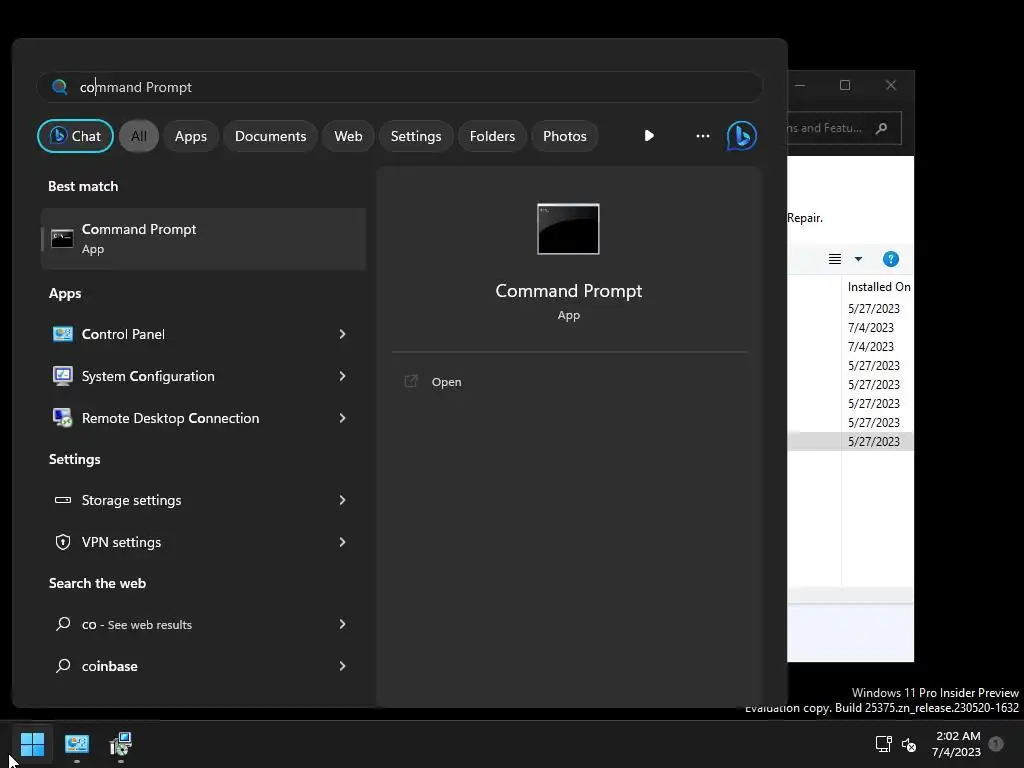The width and height of the screenshot is (1024, 768).
Task: Sort by the Installed On column header
Action: (878, 287)
